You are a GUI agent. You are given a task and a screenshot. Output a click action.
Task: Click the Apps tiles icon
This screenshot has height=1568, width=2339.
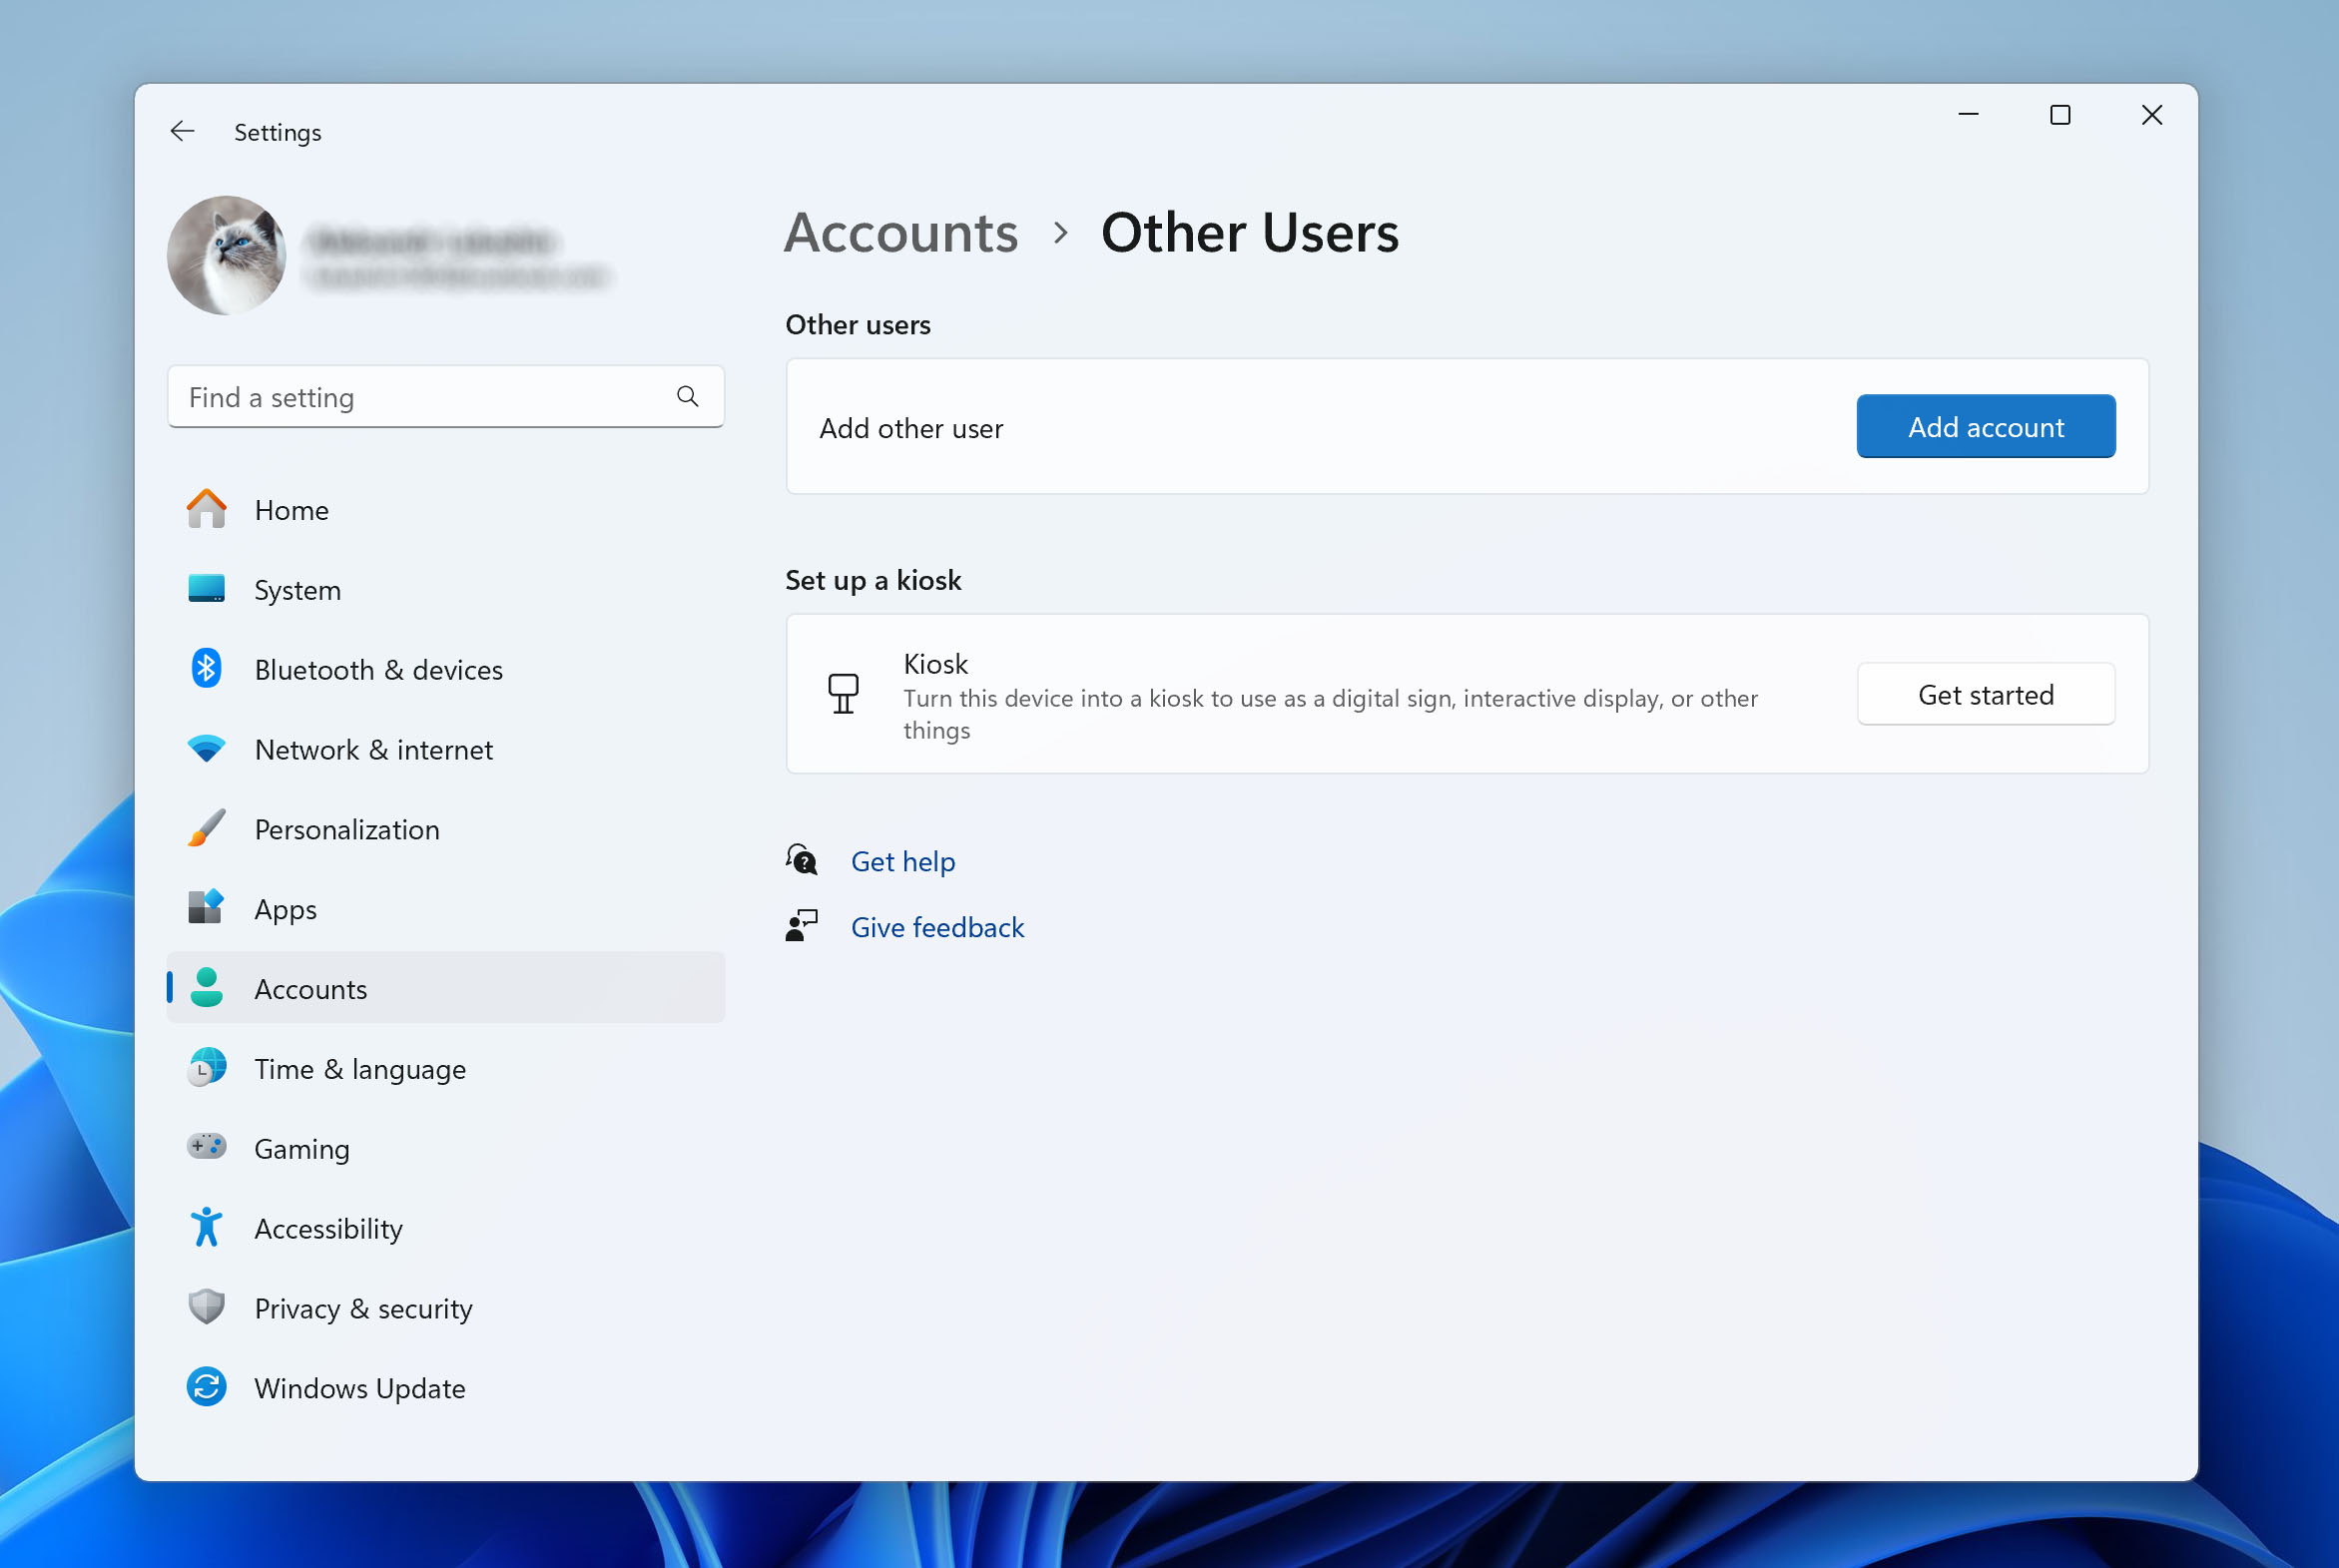[x=207, y=908]
